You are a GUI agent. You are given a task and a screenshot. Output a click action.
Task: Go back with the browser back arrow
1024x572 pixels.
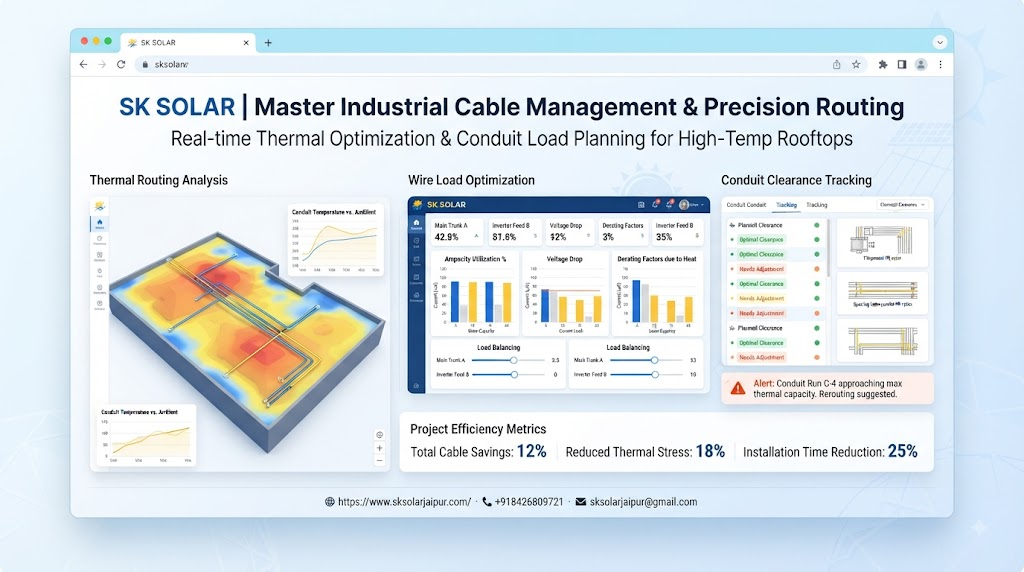(x=83, y=65)
